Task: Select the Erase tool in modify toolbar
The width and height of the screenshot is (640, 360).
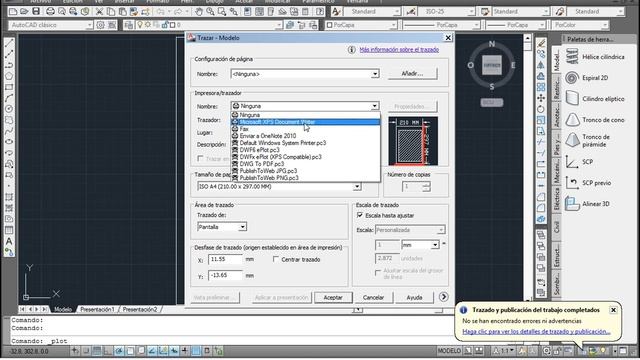Action: (x=541, y=43)
